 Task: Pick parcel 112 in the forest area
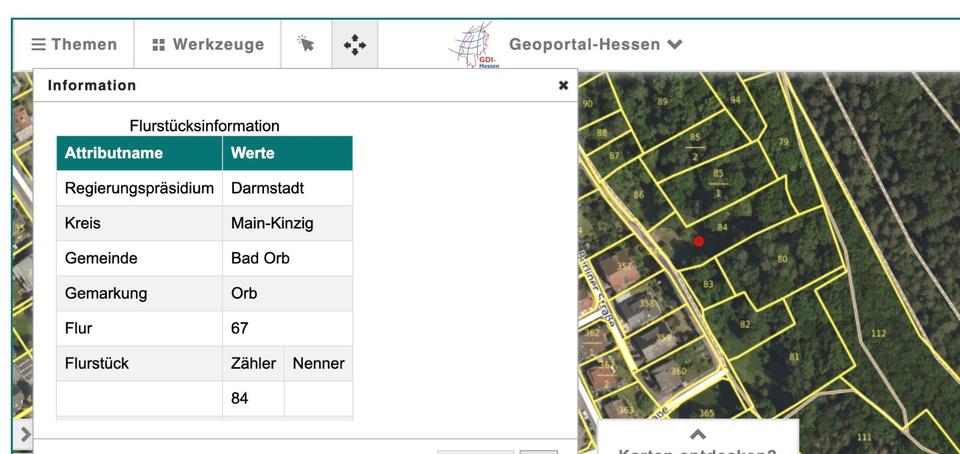(878, 333)
